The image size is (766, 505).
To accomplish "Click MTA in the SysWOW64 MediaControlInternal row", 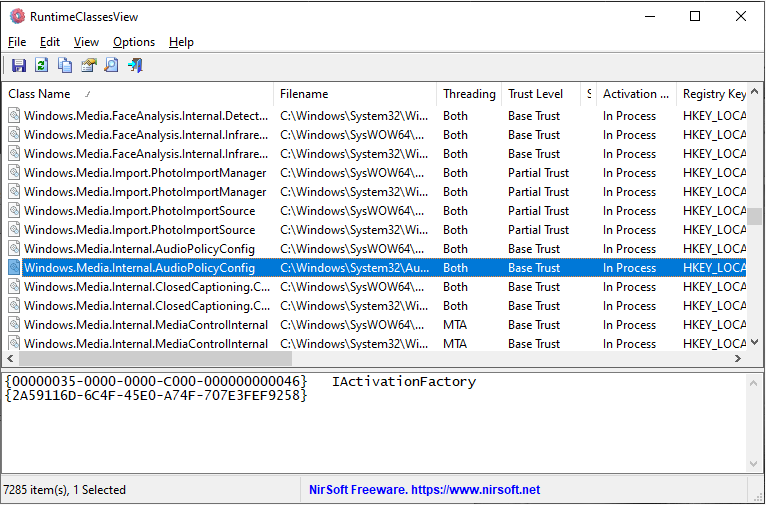I will pyautogui.click(x=455, y=325).
